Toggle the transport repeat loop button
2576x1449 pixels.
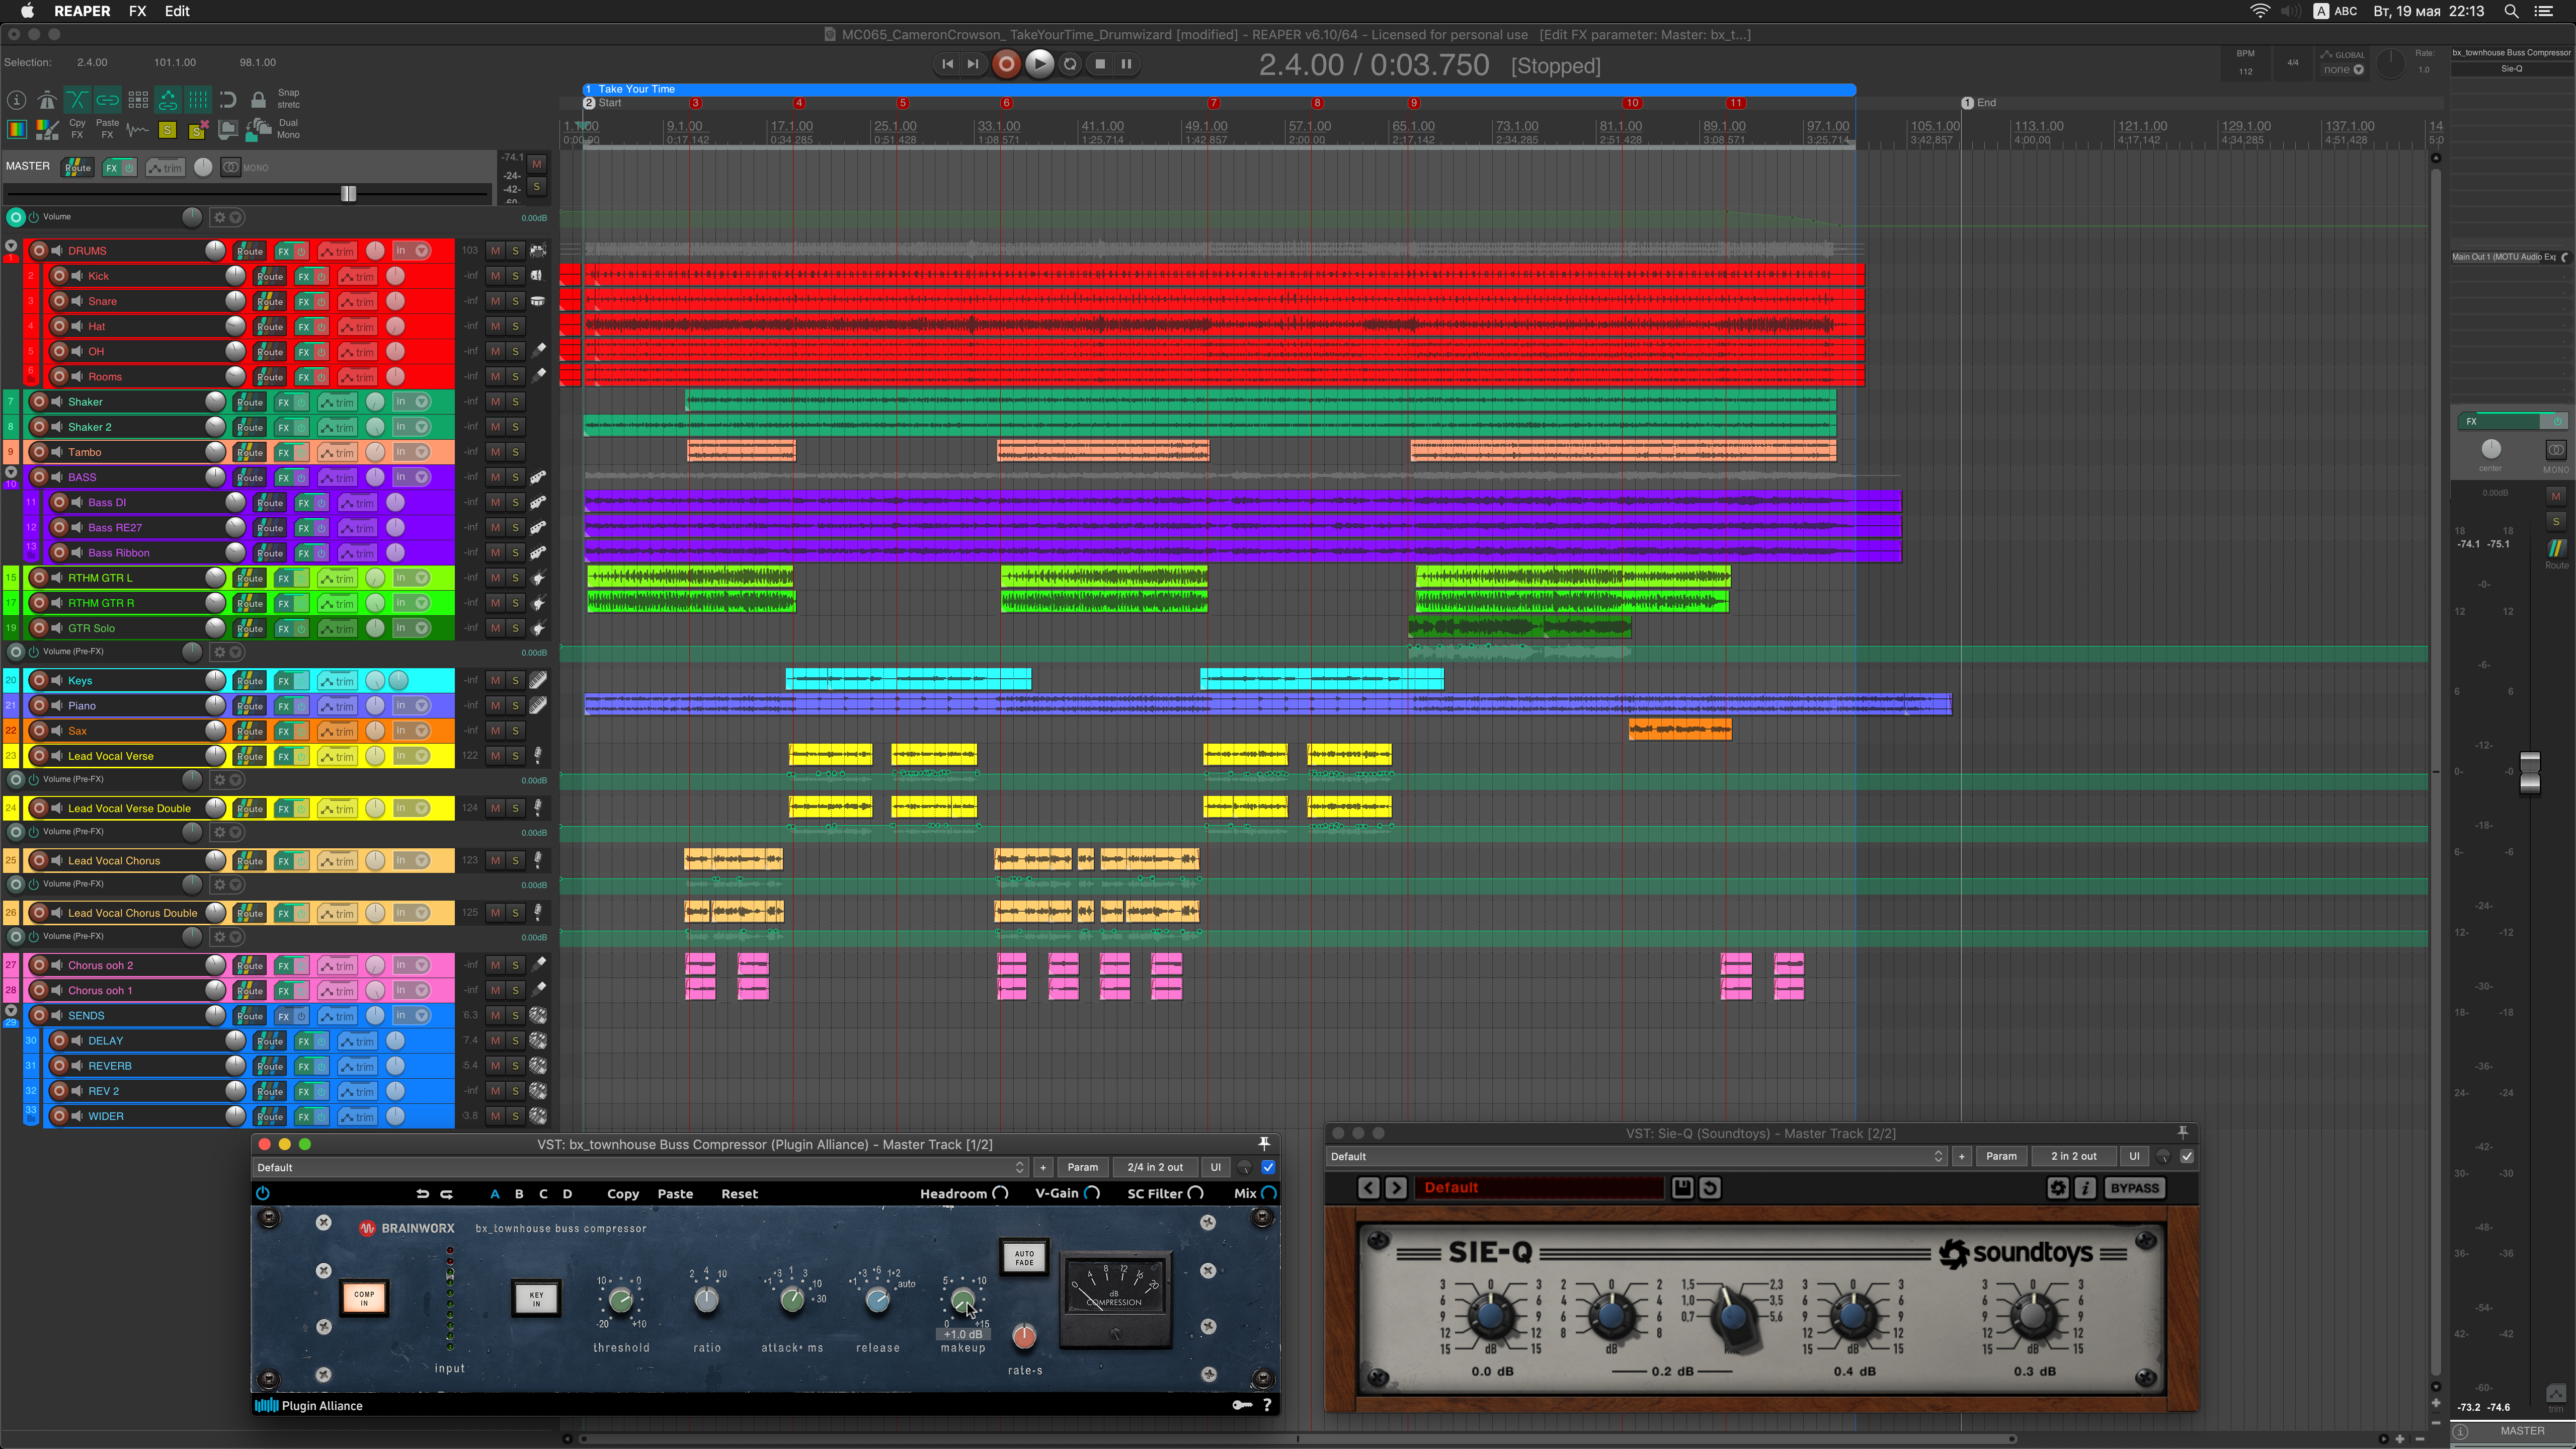click(1070, 64)
